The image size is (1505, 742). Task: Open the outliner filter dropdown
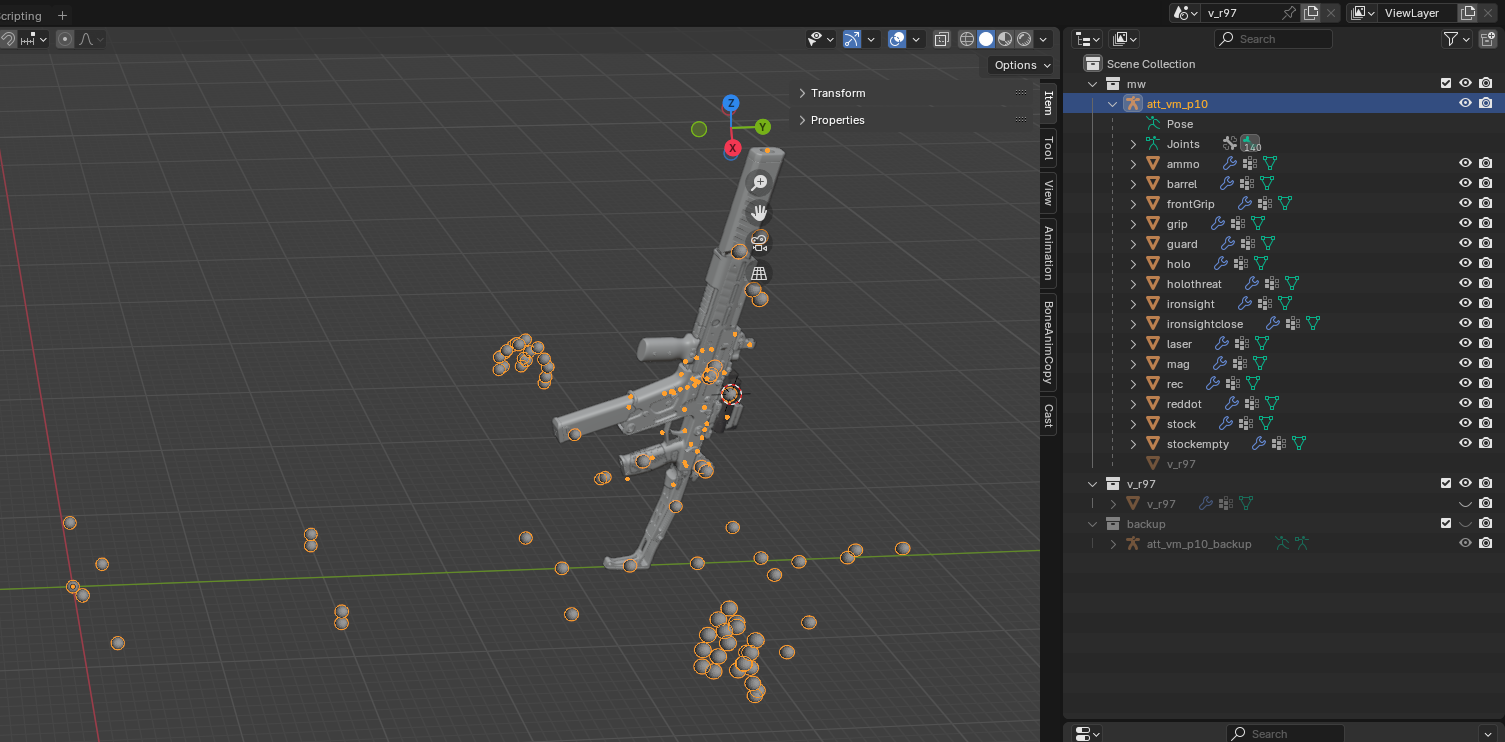point(1456,39)
